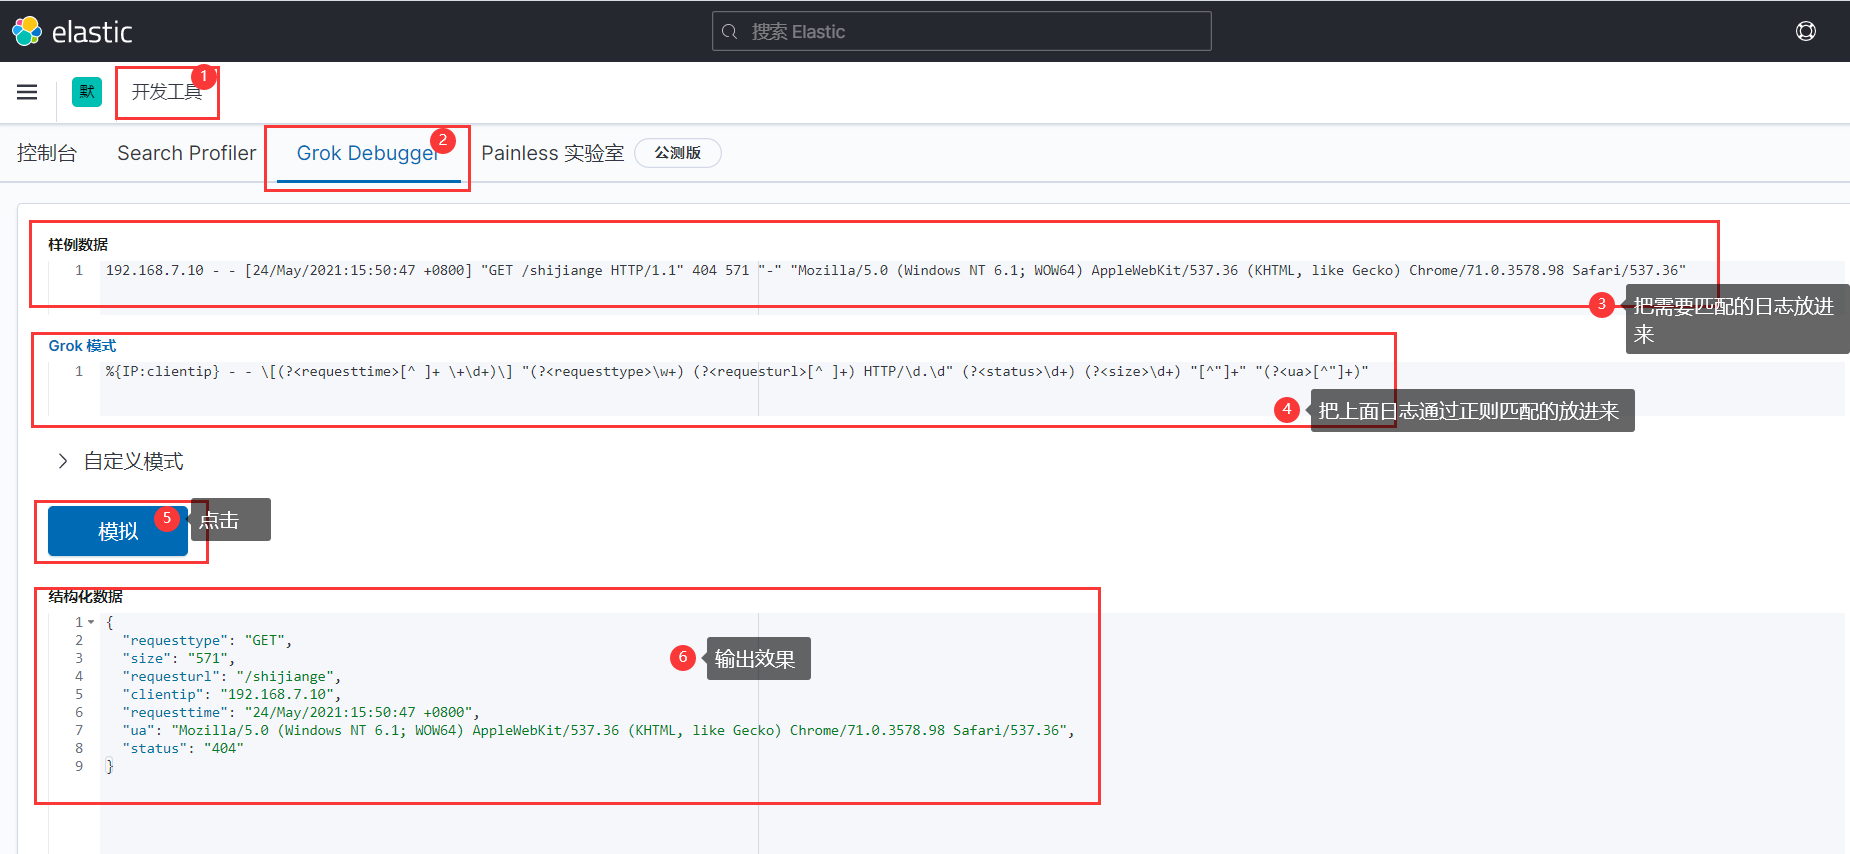Click the 模拟 simulate button
This screenshot has height=854, width=1850.
click(x=118, y=531)
